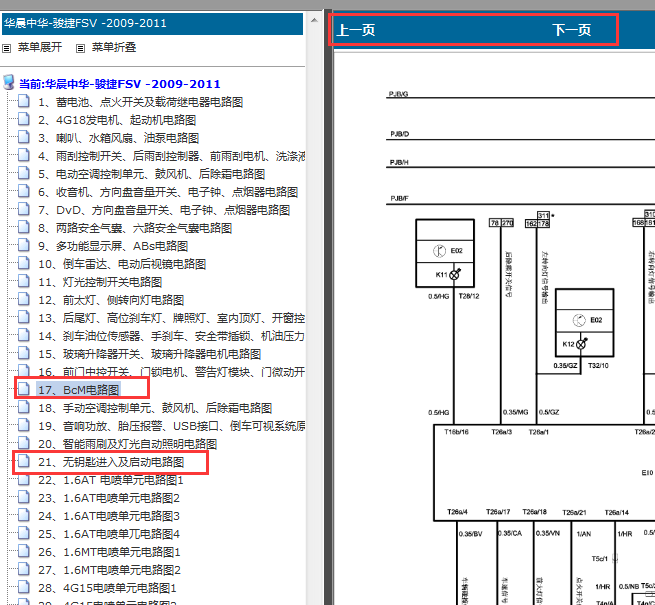Click page icon of item 1、蓄电池

pos(24,101)
